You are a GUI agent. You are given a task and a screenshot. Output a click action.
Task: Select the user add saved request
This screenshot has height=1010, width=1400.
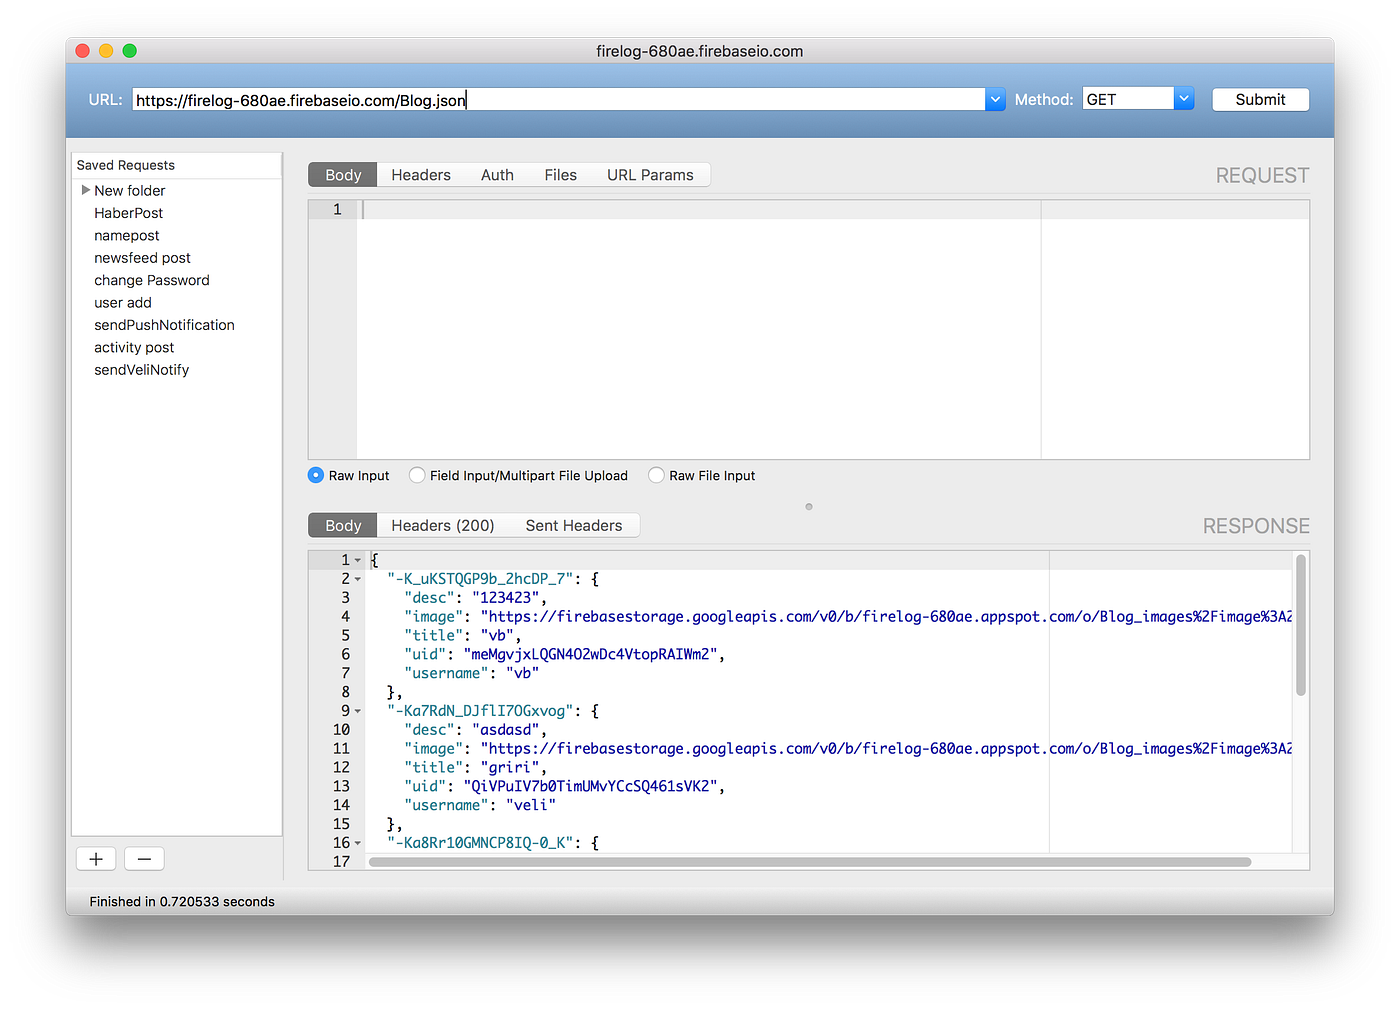(x=123, y=302)
